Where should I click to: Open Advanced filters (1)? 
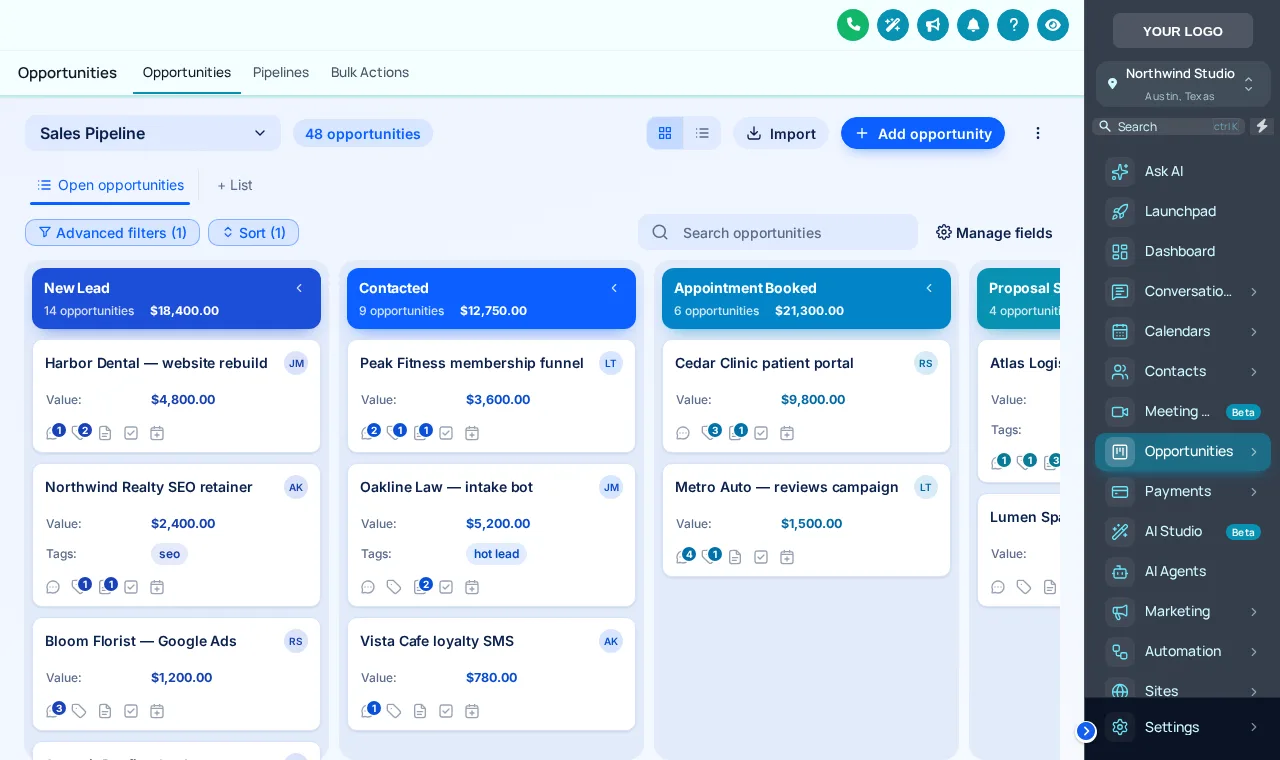coord(112,232)
